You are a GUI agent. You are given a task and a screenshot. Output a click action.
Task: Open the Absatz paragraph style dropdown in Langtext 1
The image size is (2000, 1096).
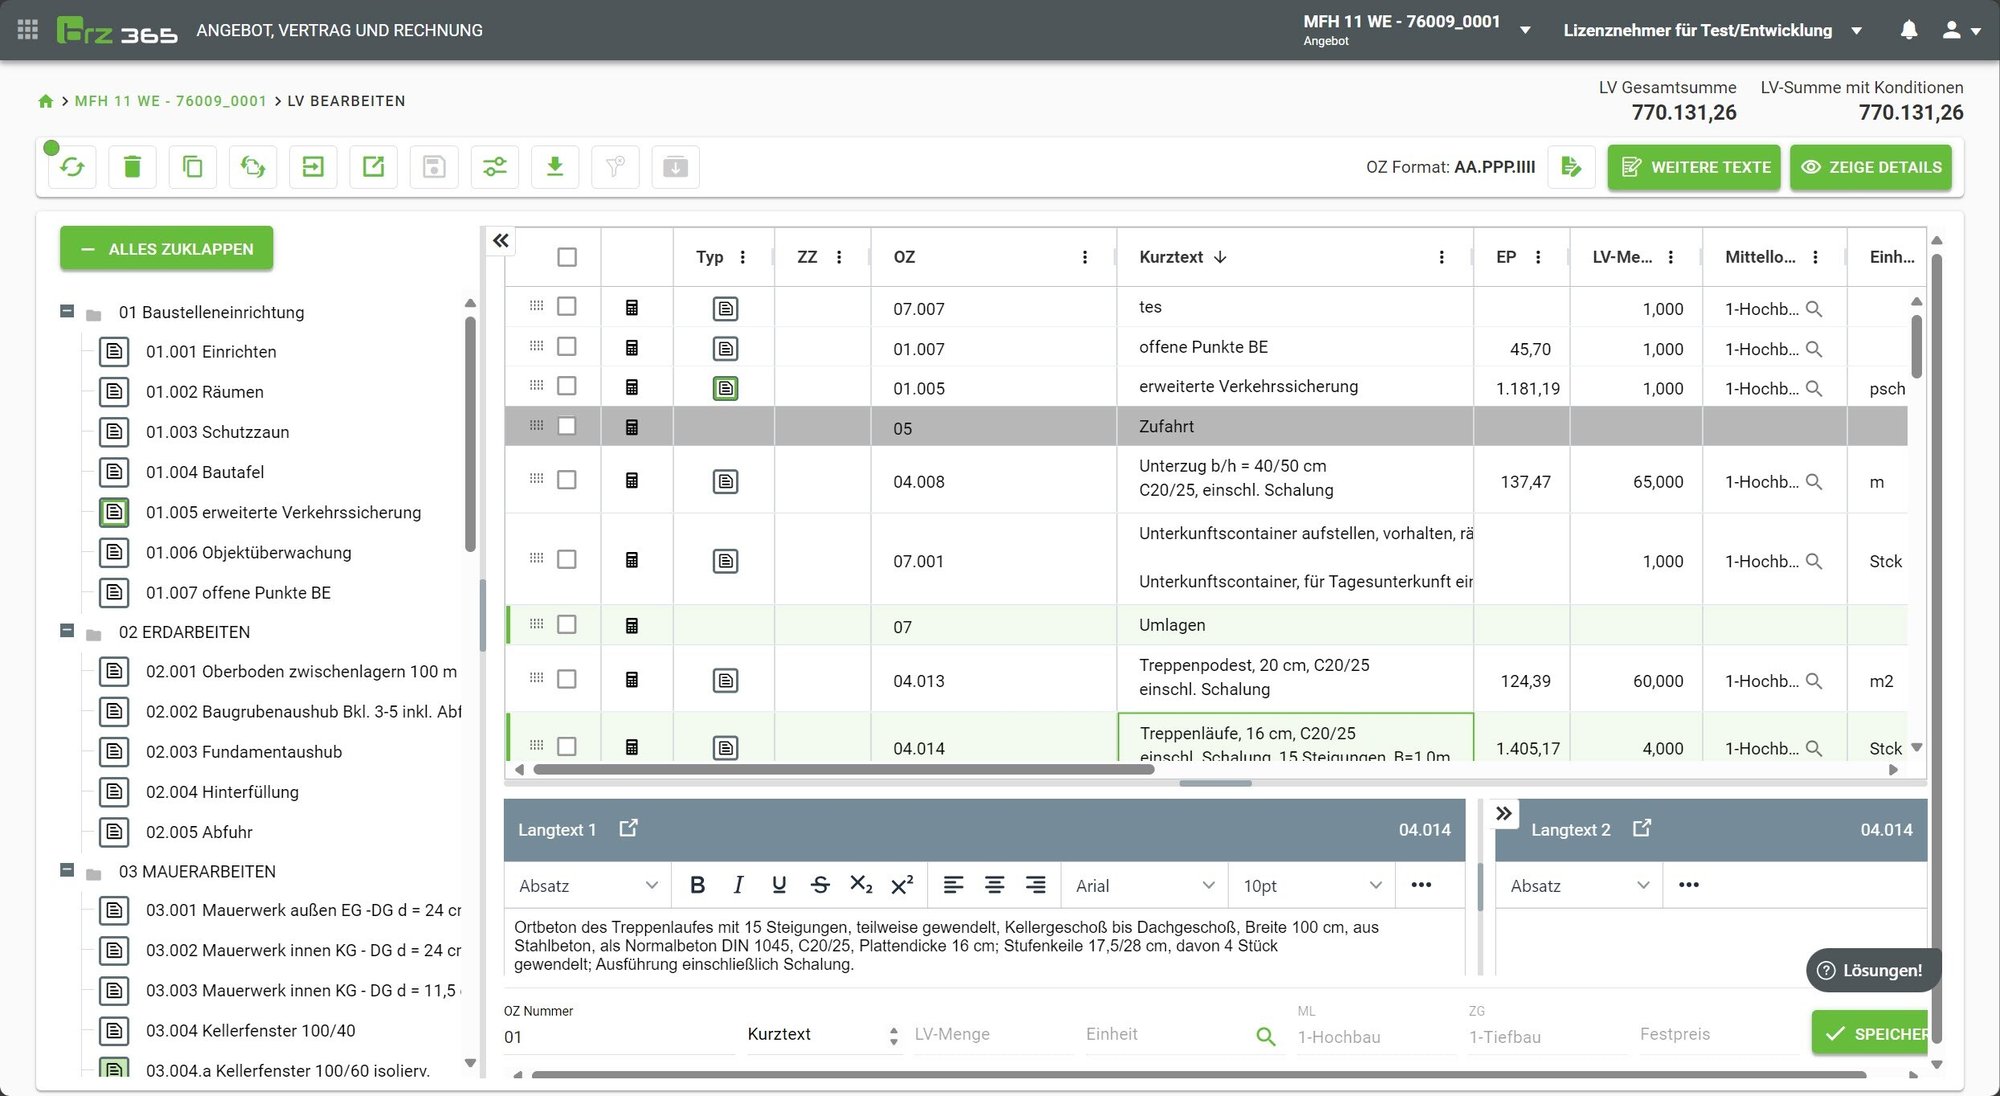tap(588, 886)
